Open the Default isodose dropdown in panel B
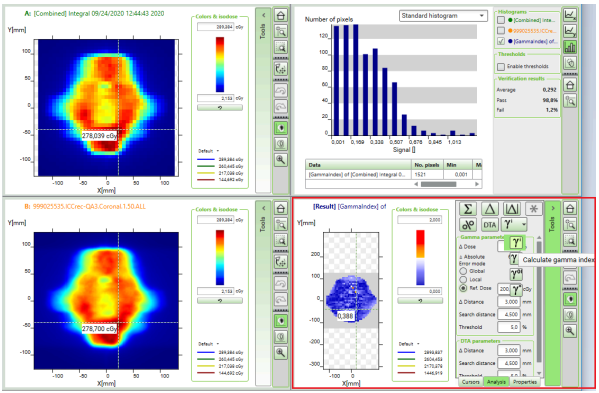599x393 pixels. click(209, 344)
